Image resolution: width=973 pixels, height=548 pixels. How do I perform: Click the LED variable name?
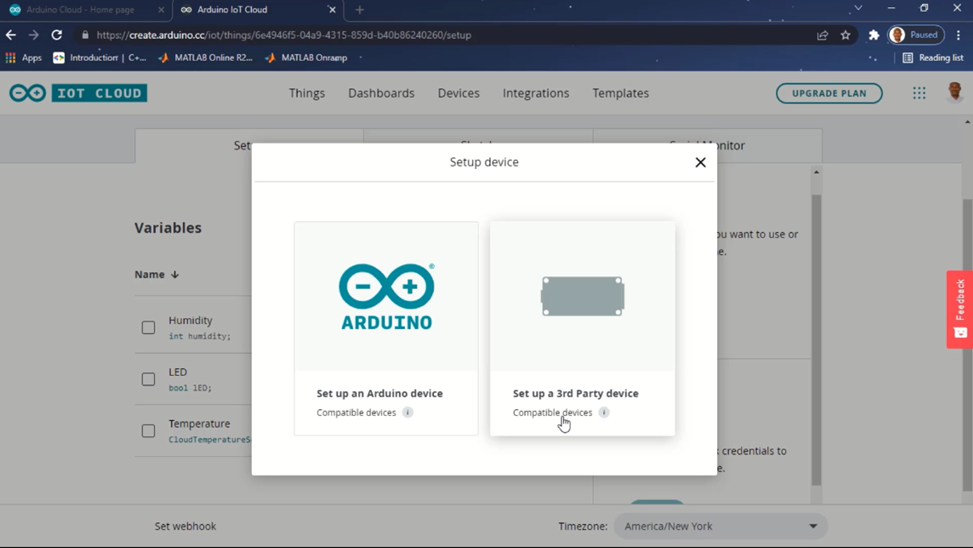177,372
